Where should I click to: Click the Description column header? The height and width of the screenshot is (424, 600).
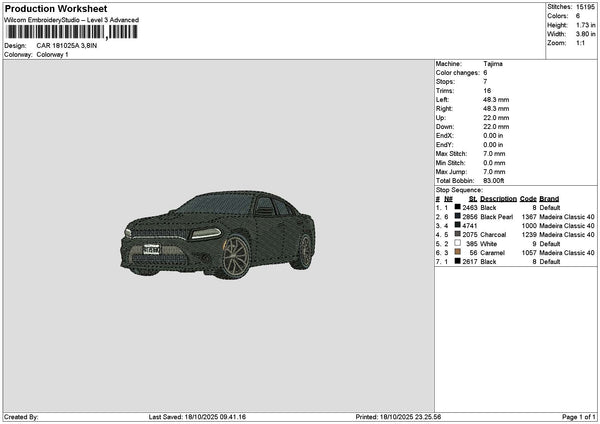(x=498, y=199)
